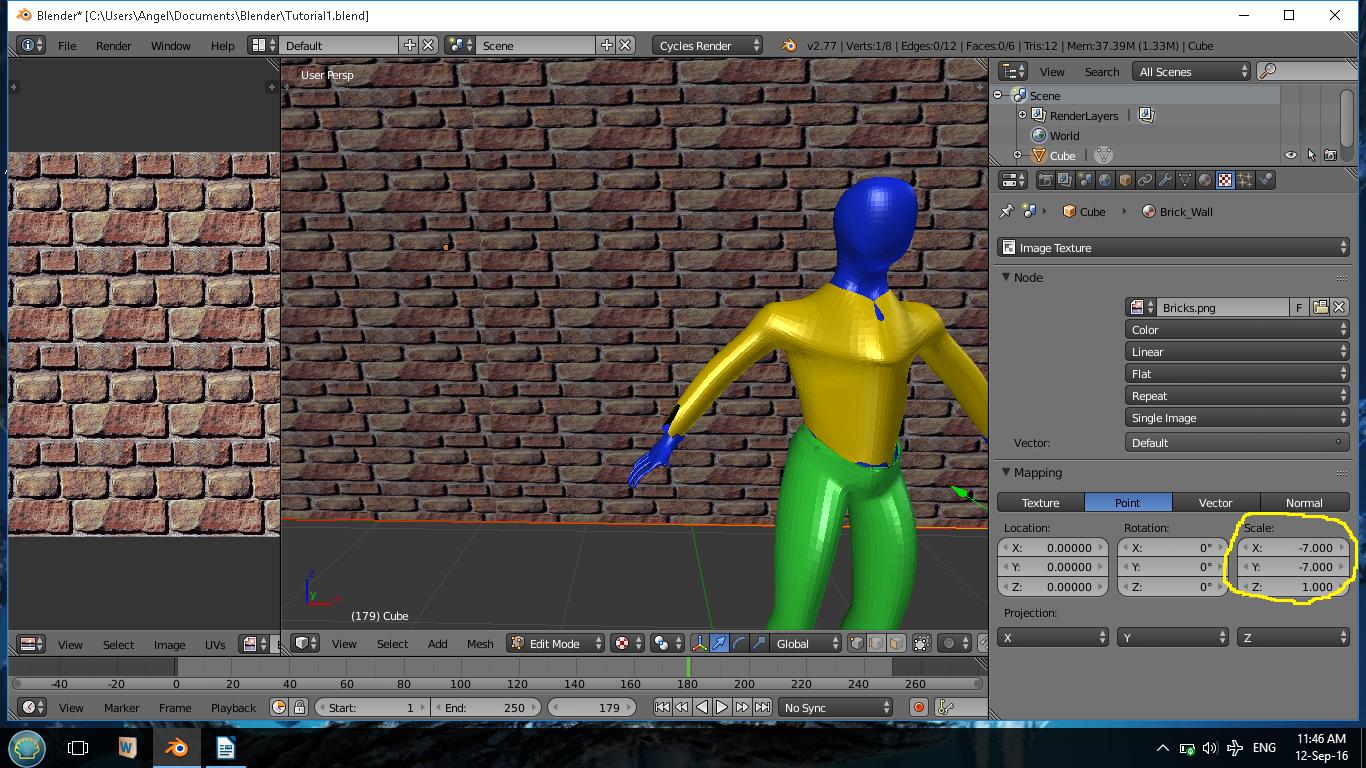This screenshot has width=1366, height=768.
Task: Select the Vector mapping type
Action: [x=1216, y=503]
